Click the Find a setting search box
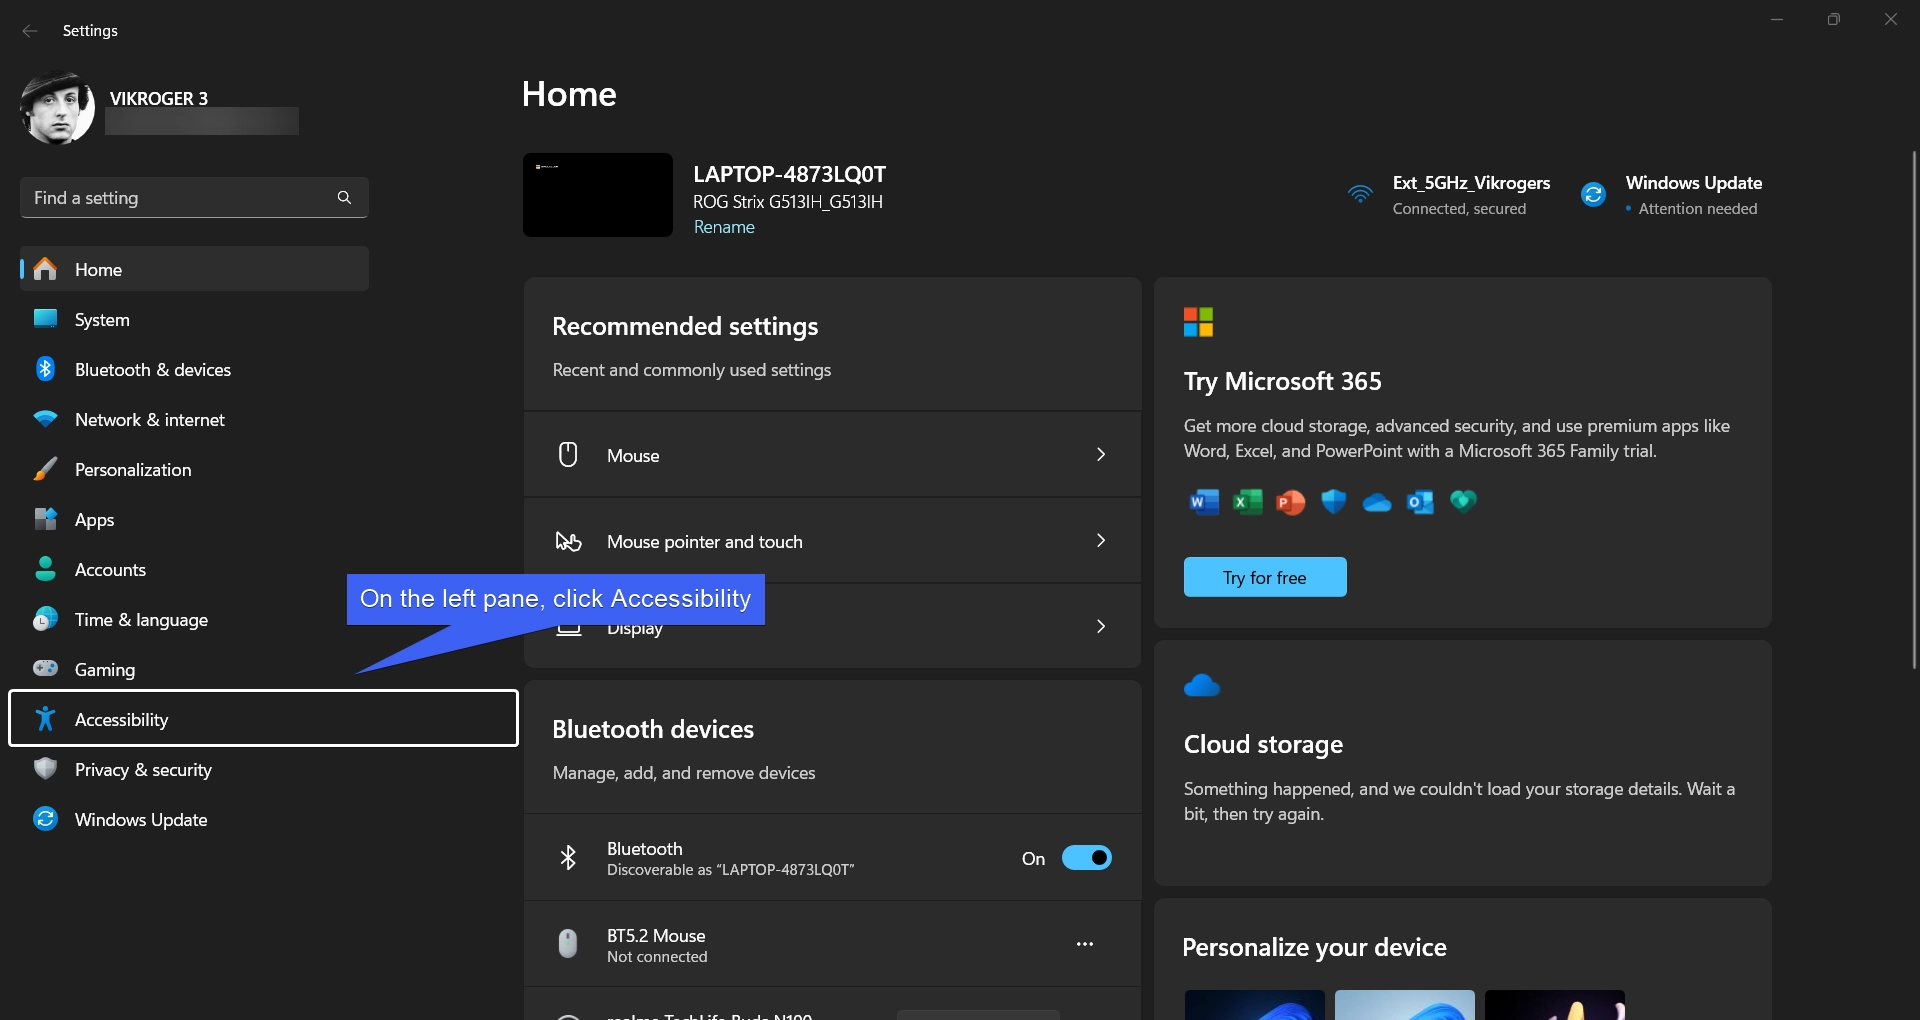The width and height of the screenshot is (1920, 1020). click(194, 198)
